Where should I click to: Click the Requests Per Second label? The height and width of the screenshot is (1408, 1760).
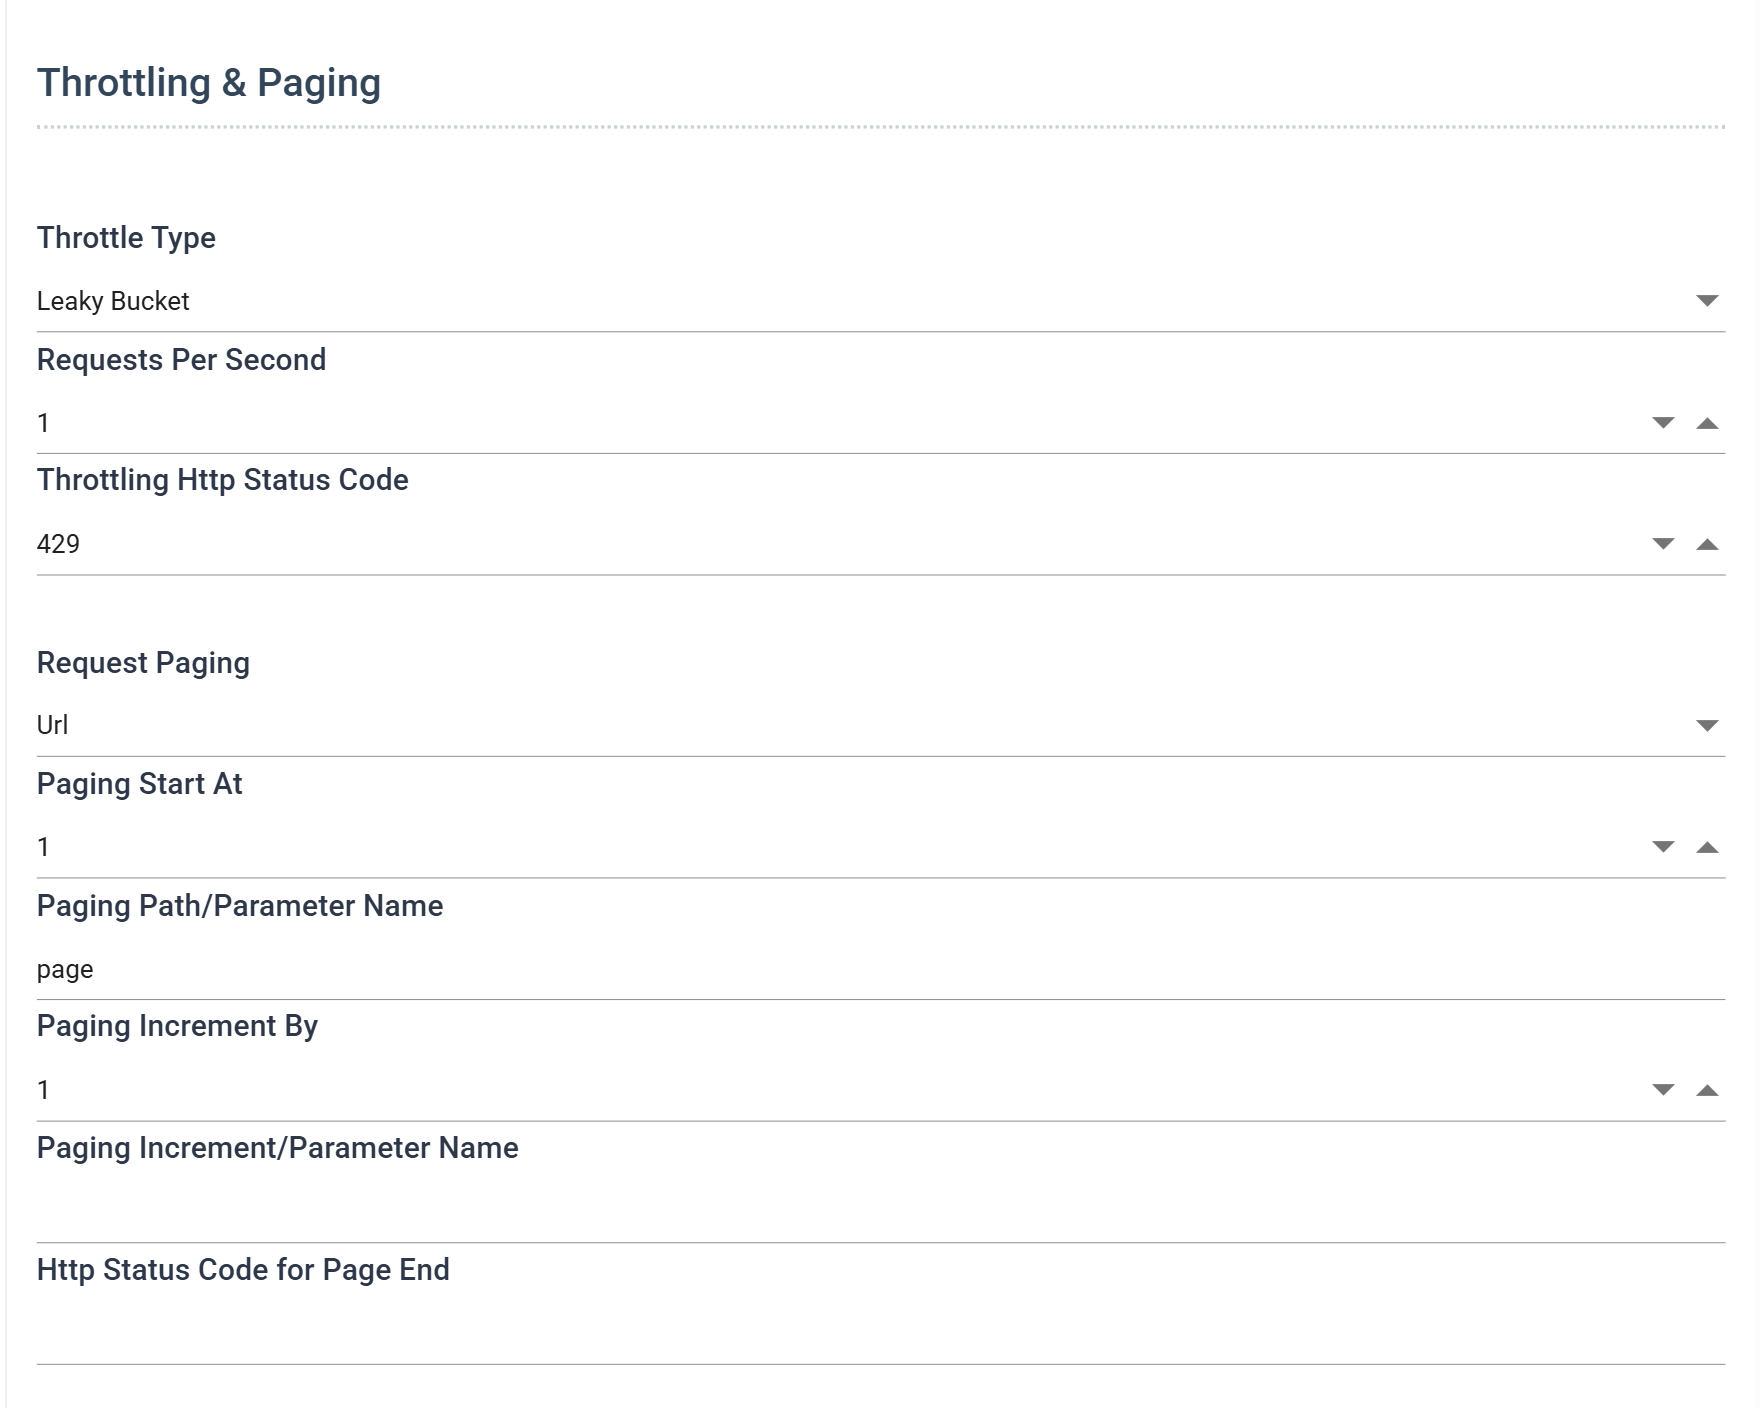point(181,360)
